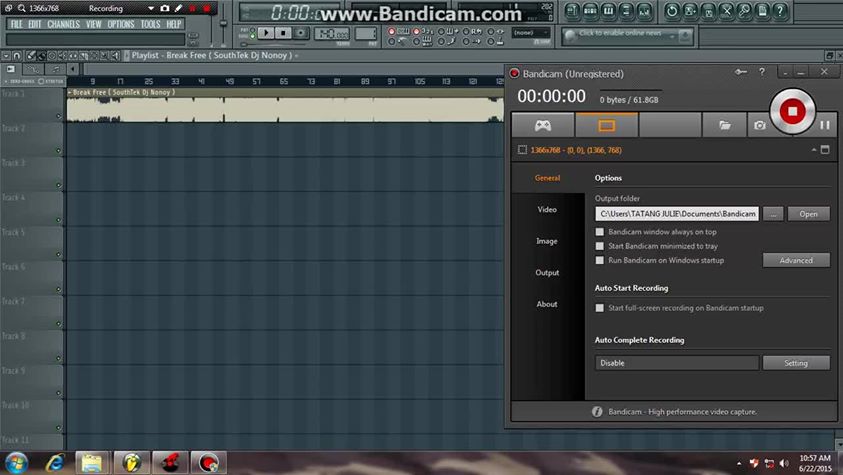Click FL Studio project info document button

click(762, 11)
